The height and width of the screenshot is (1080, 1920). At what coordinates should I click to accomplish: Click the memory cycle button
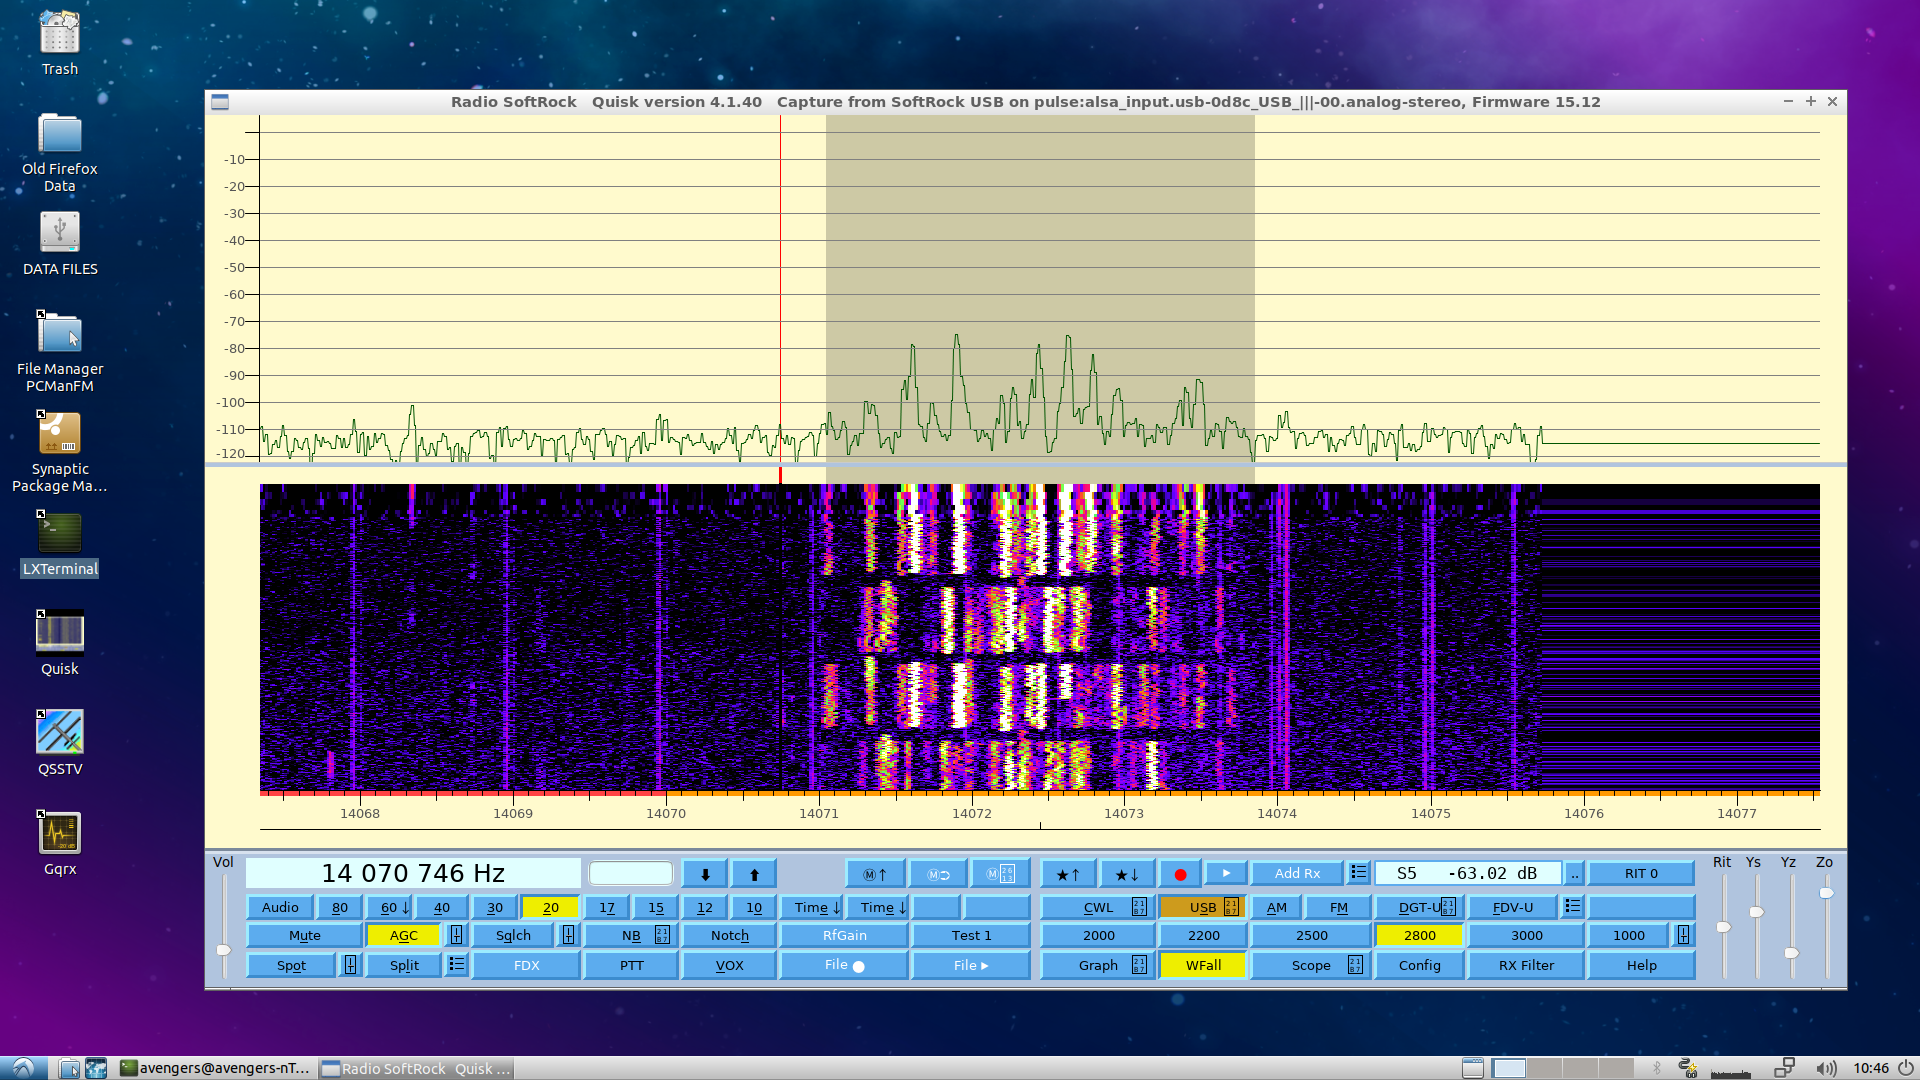tap(938, 874)
